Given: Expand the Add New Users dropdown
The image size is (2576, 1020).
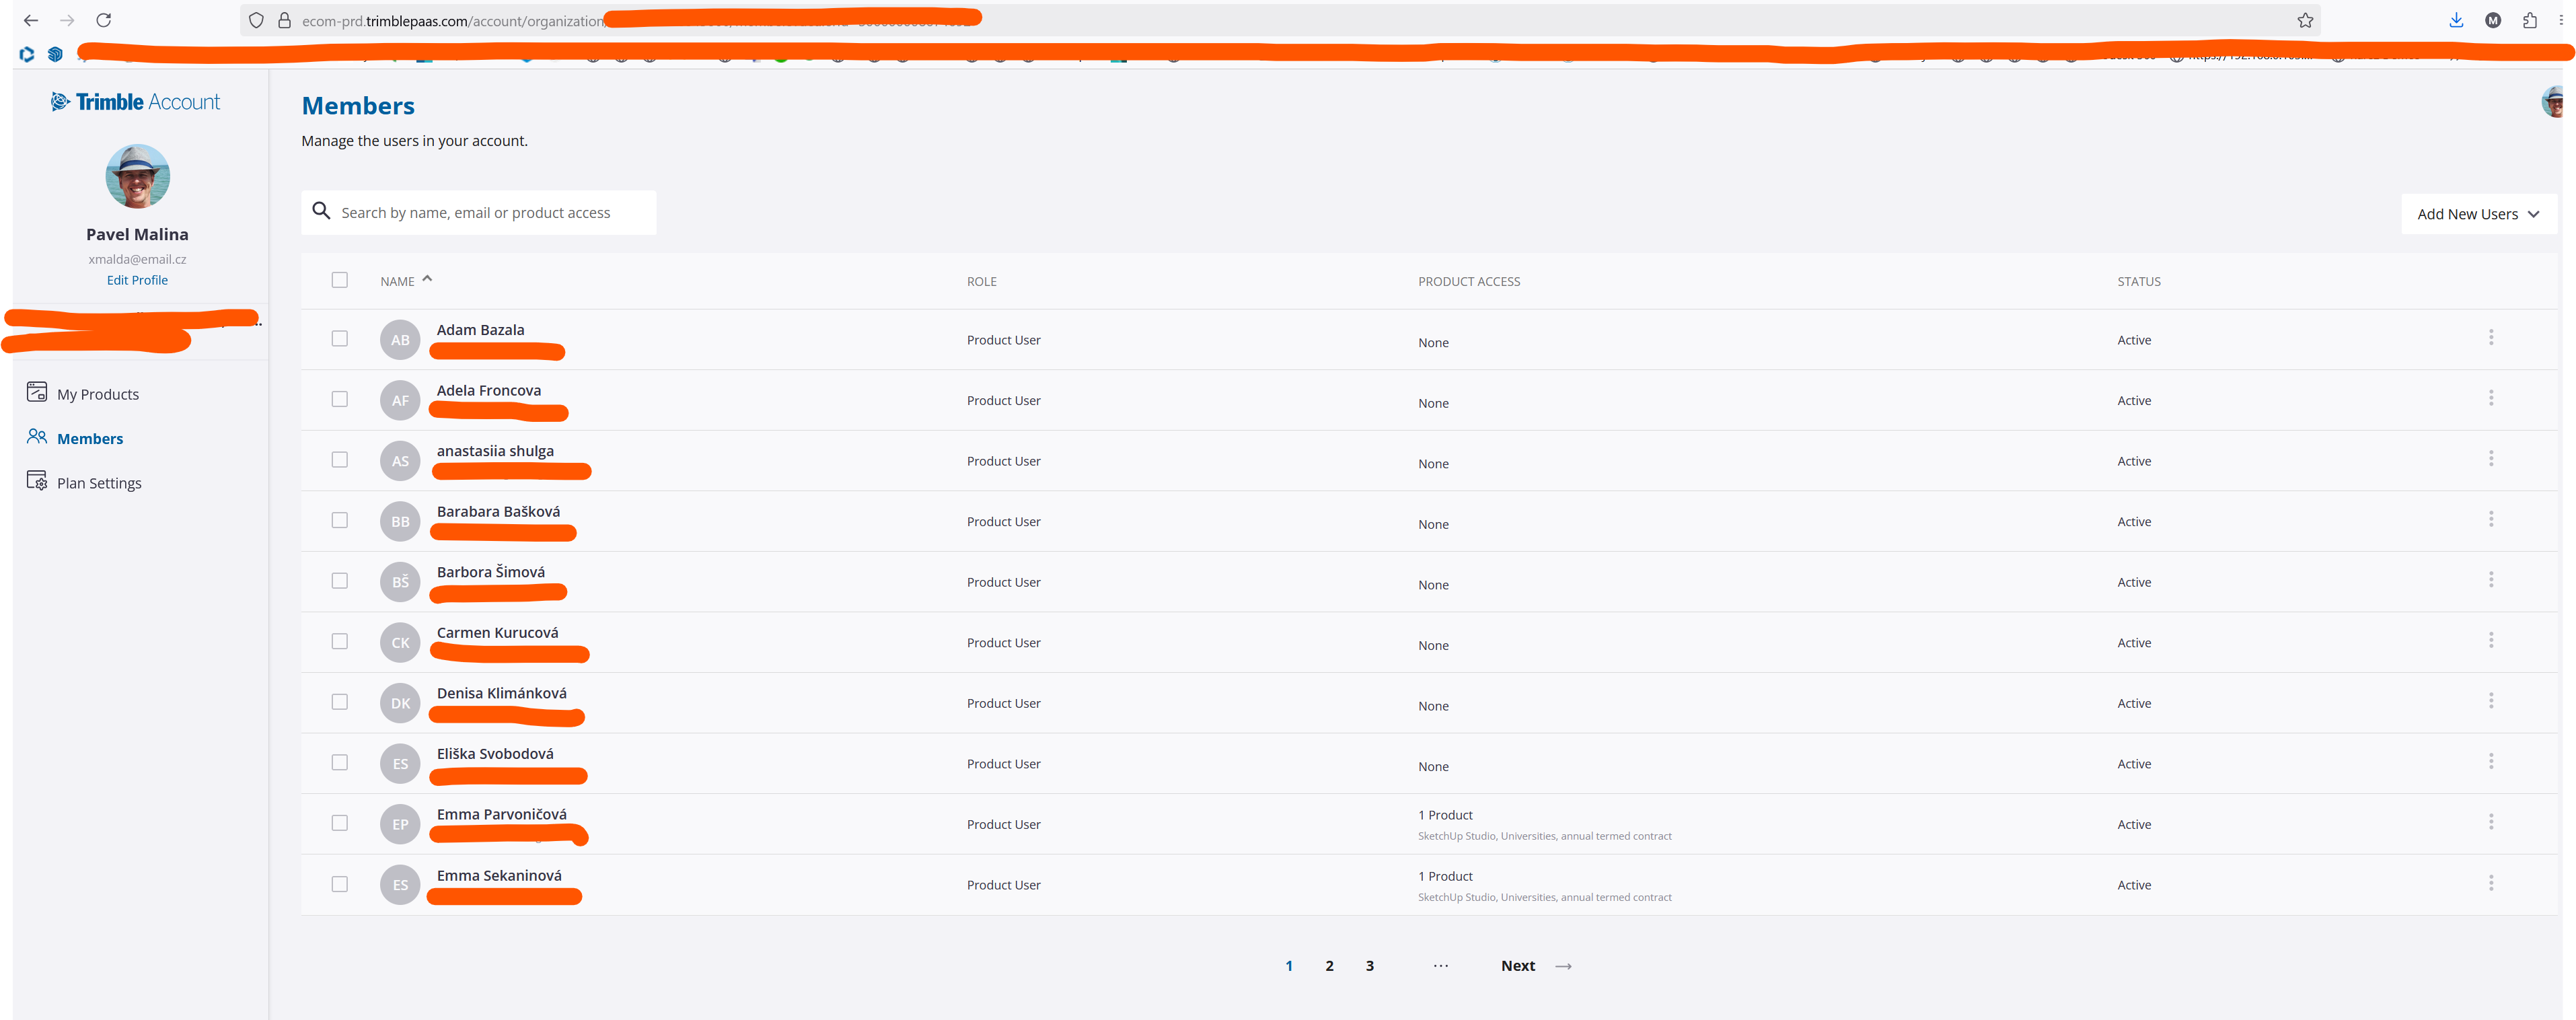Looking at the screenshot, I should pos(2478,214).
